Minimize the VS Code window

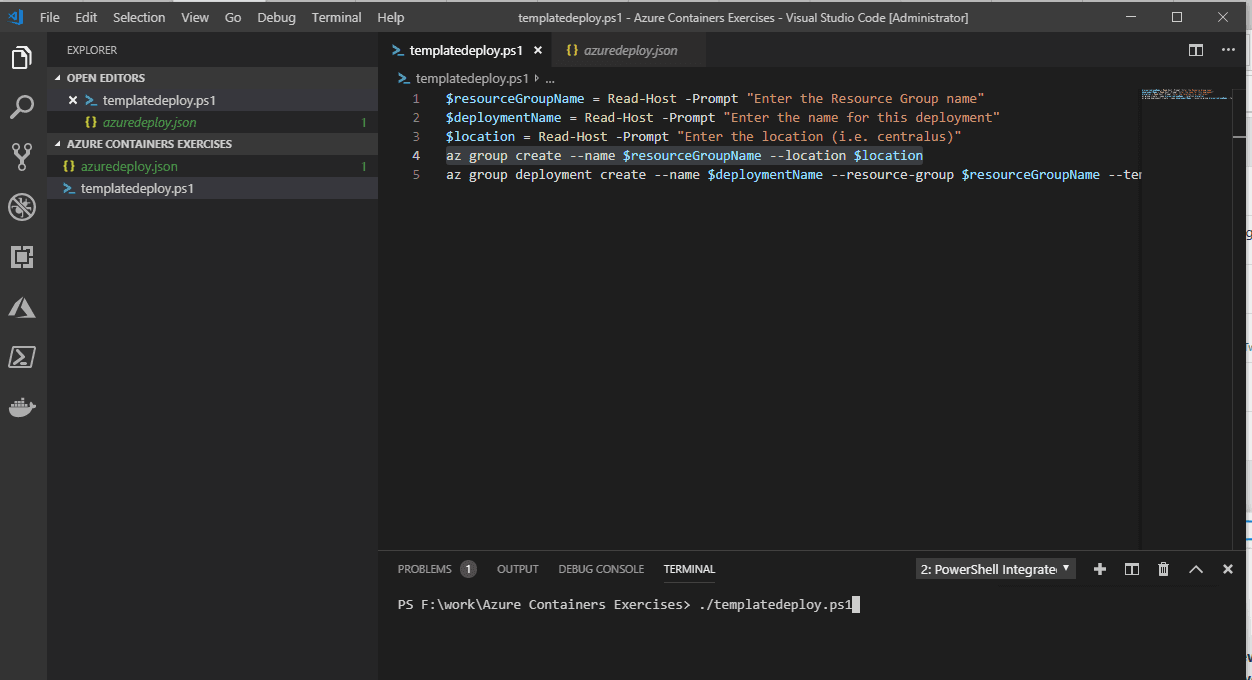click(1131, 17)
